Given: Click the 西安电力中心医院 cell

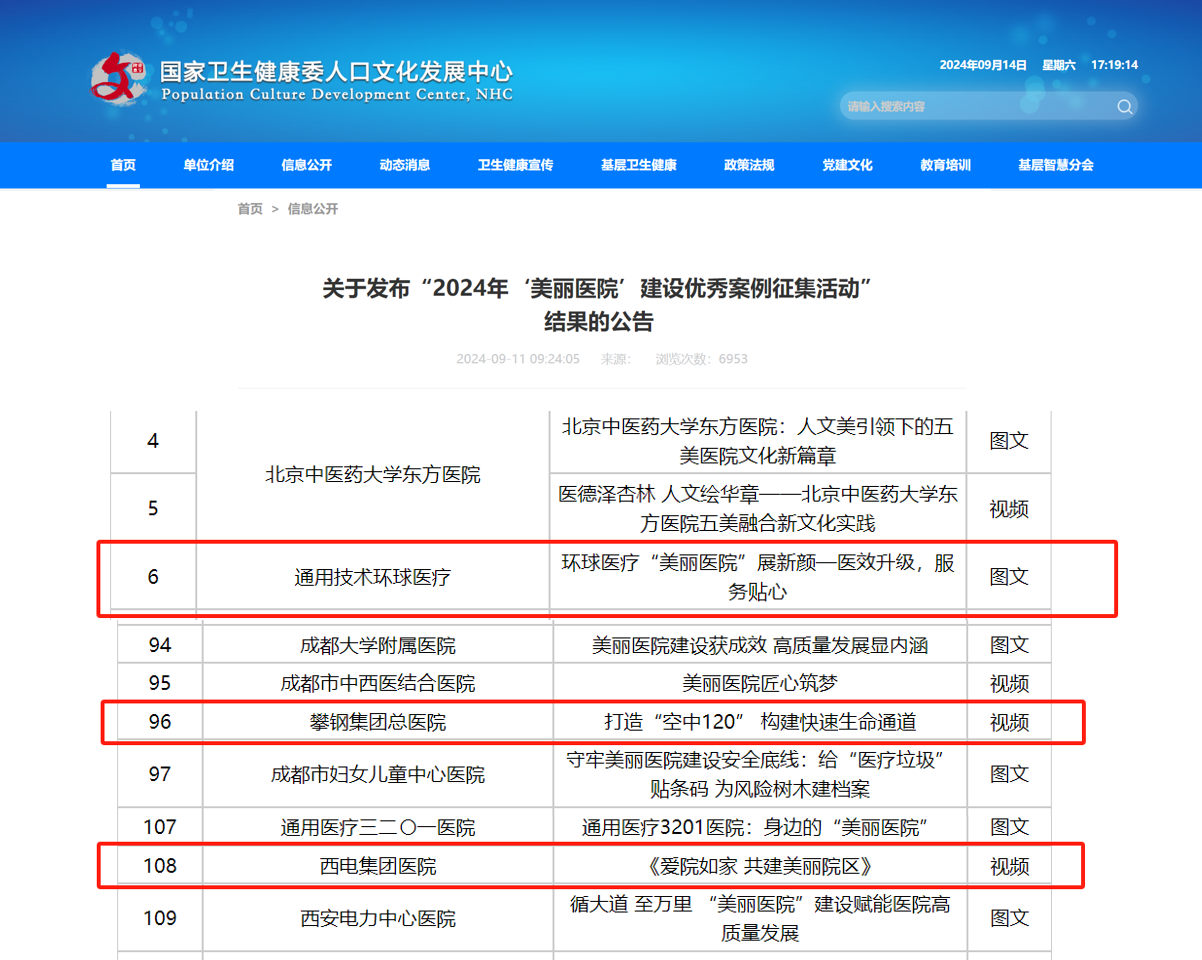Looking at the screenshot, I should 377,918.
